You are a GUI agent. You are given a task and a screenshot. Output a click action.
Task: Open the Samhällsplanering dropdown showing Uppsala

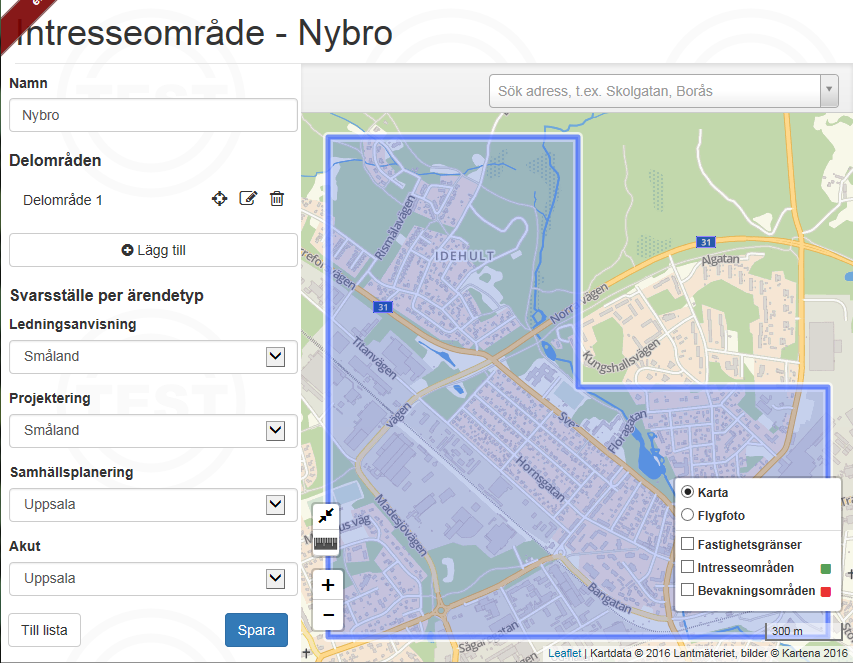[152, 504]
